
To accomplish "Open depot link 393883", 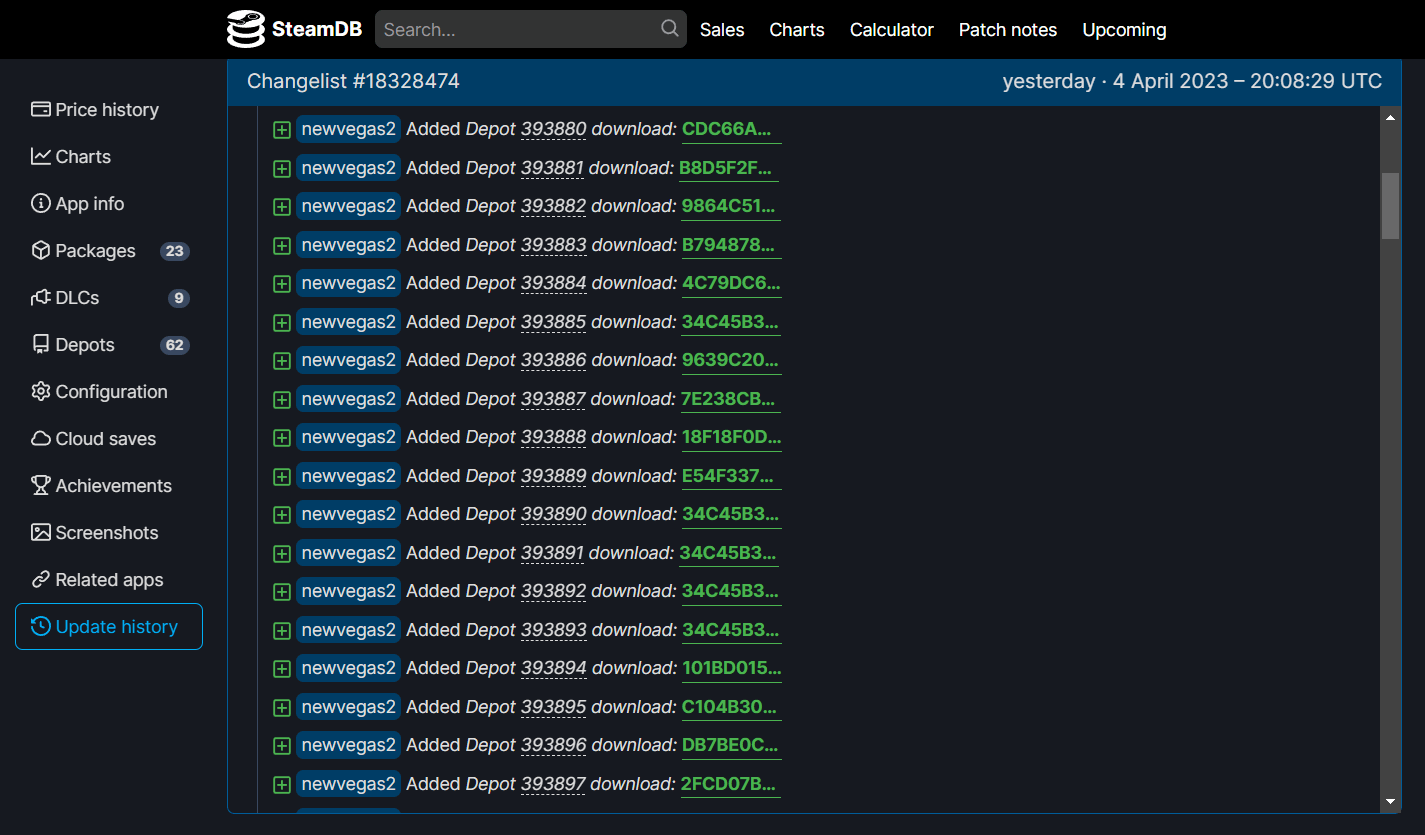I will click(x=554, y=245).
